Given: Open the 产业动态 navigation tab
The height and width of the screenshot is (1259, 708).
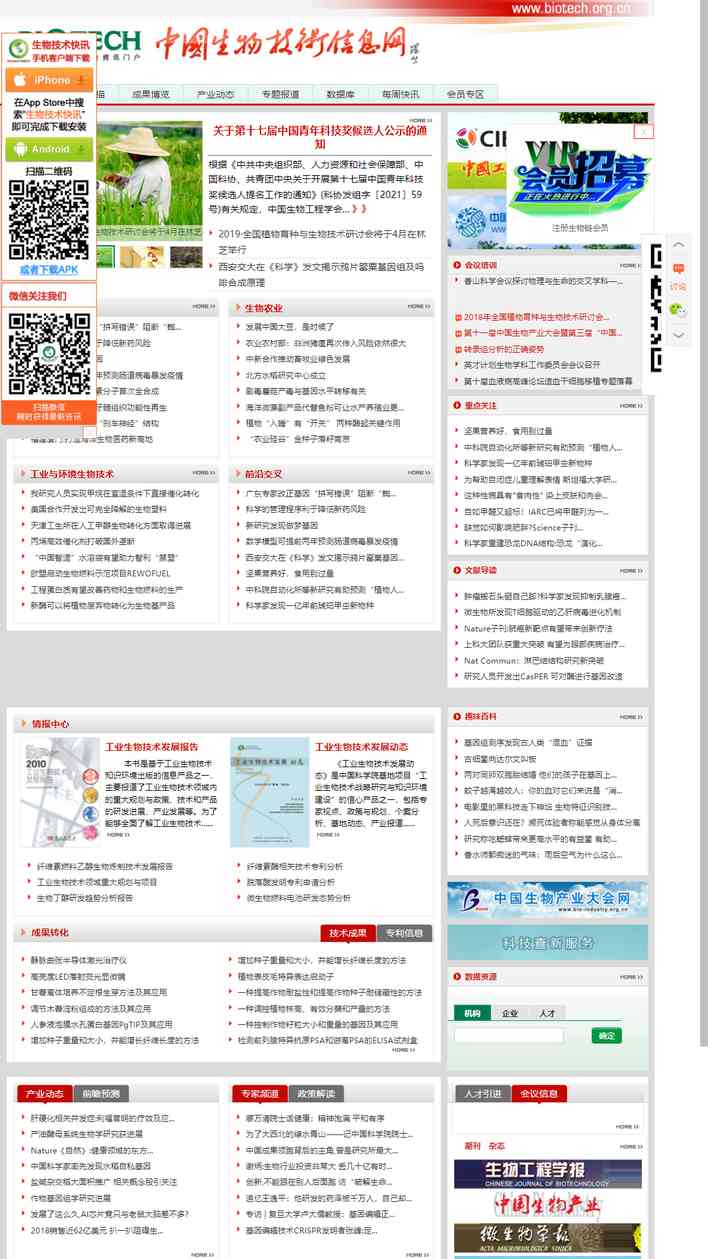Looking at the screenshot, I should coord(215,95).
